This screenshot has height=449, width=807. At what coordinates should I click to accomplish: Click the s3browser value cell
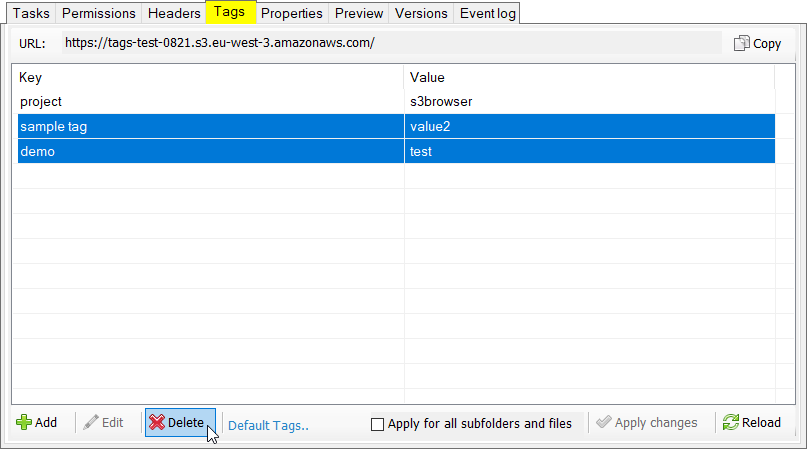pos(589,101)
